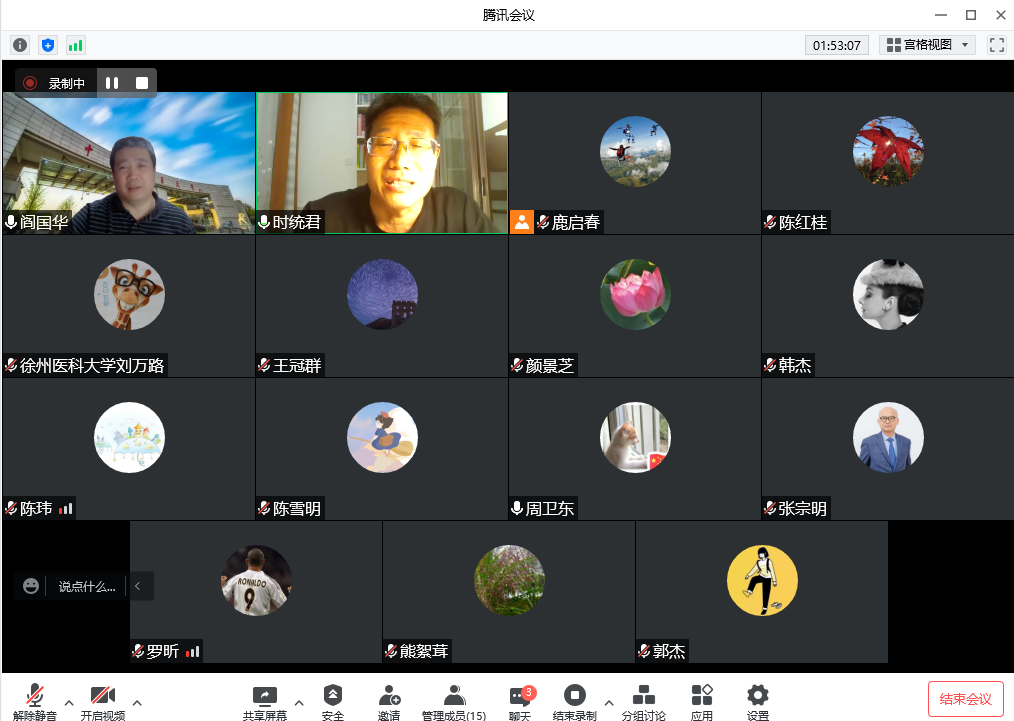1014x721 pixels.
Task: Expand the audio options arrow beside 解除静音
Action: coord(69,701)
